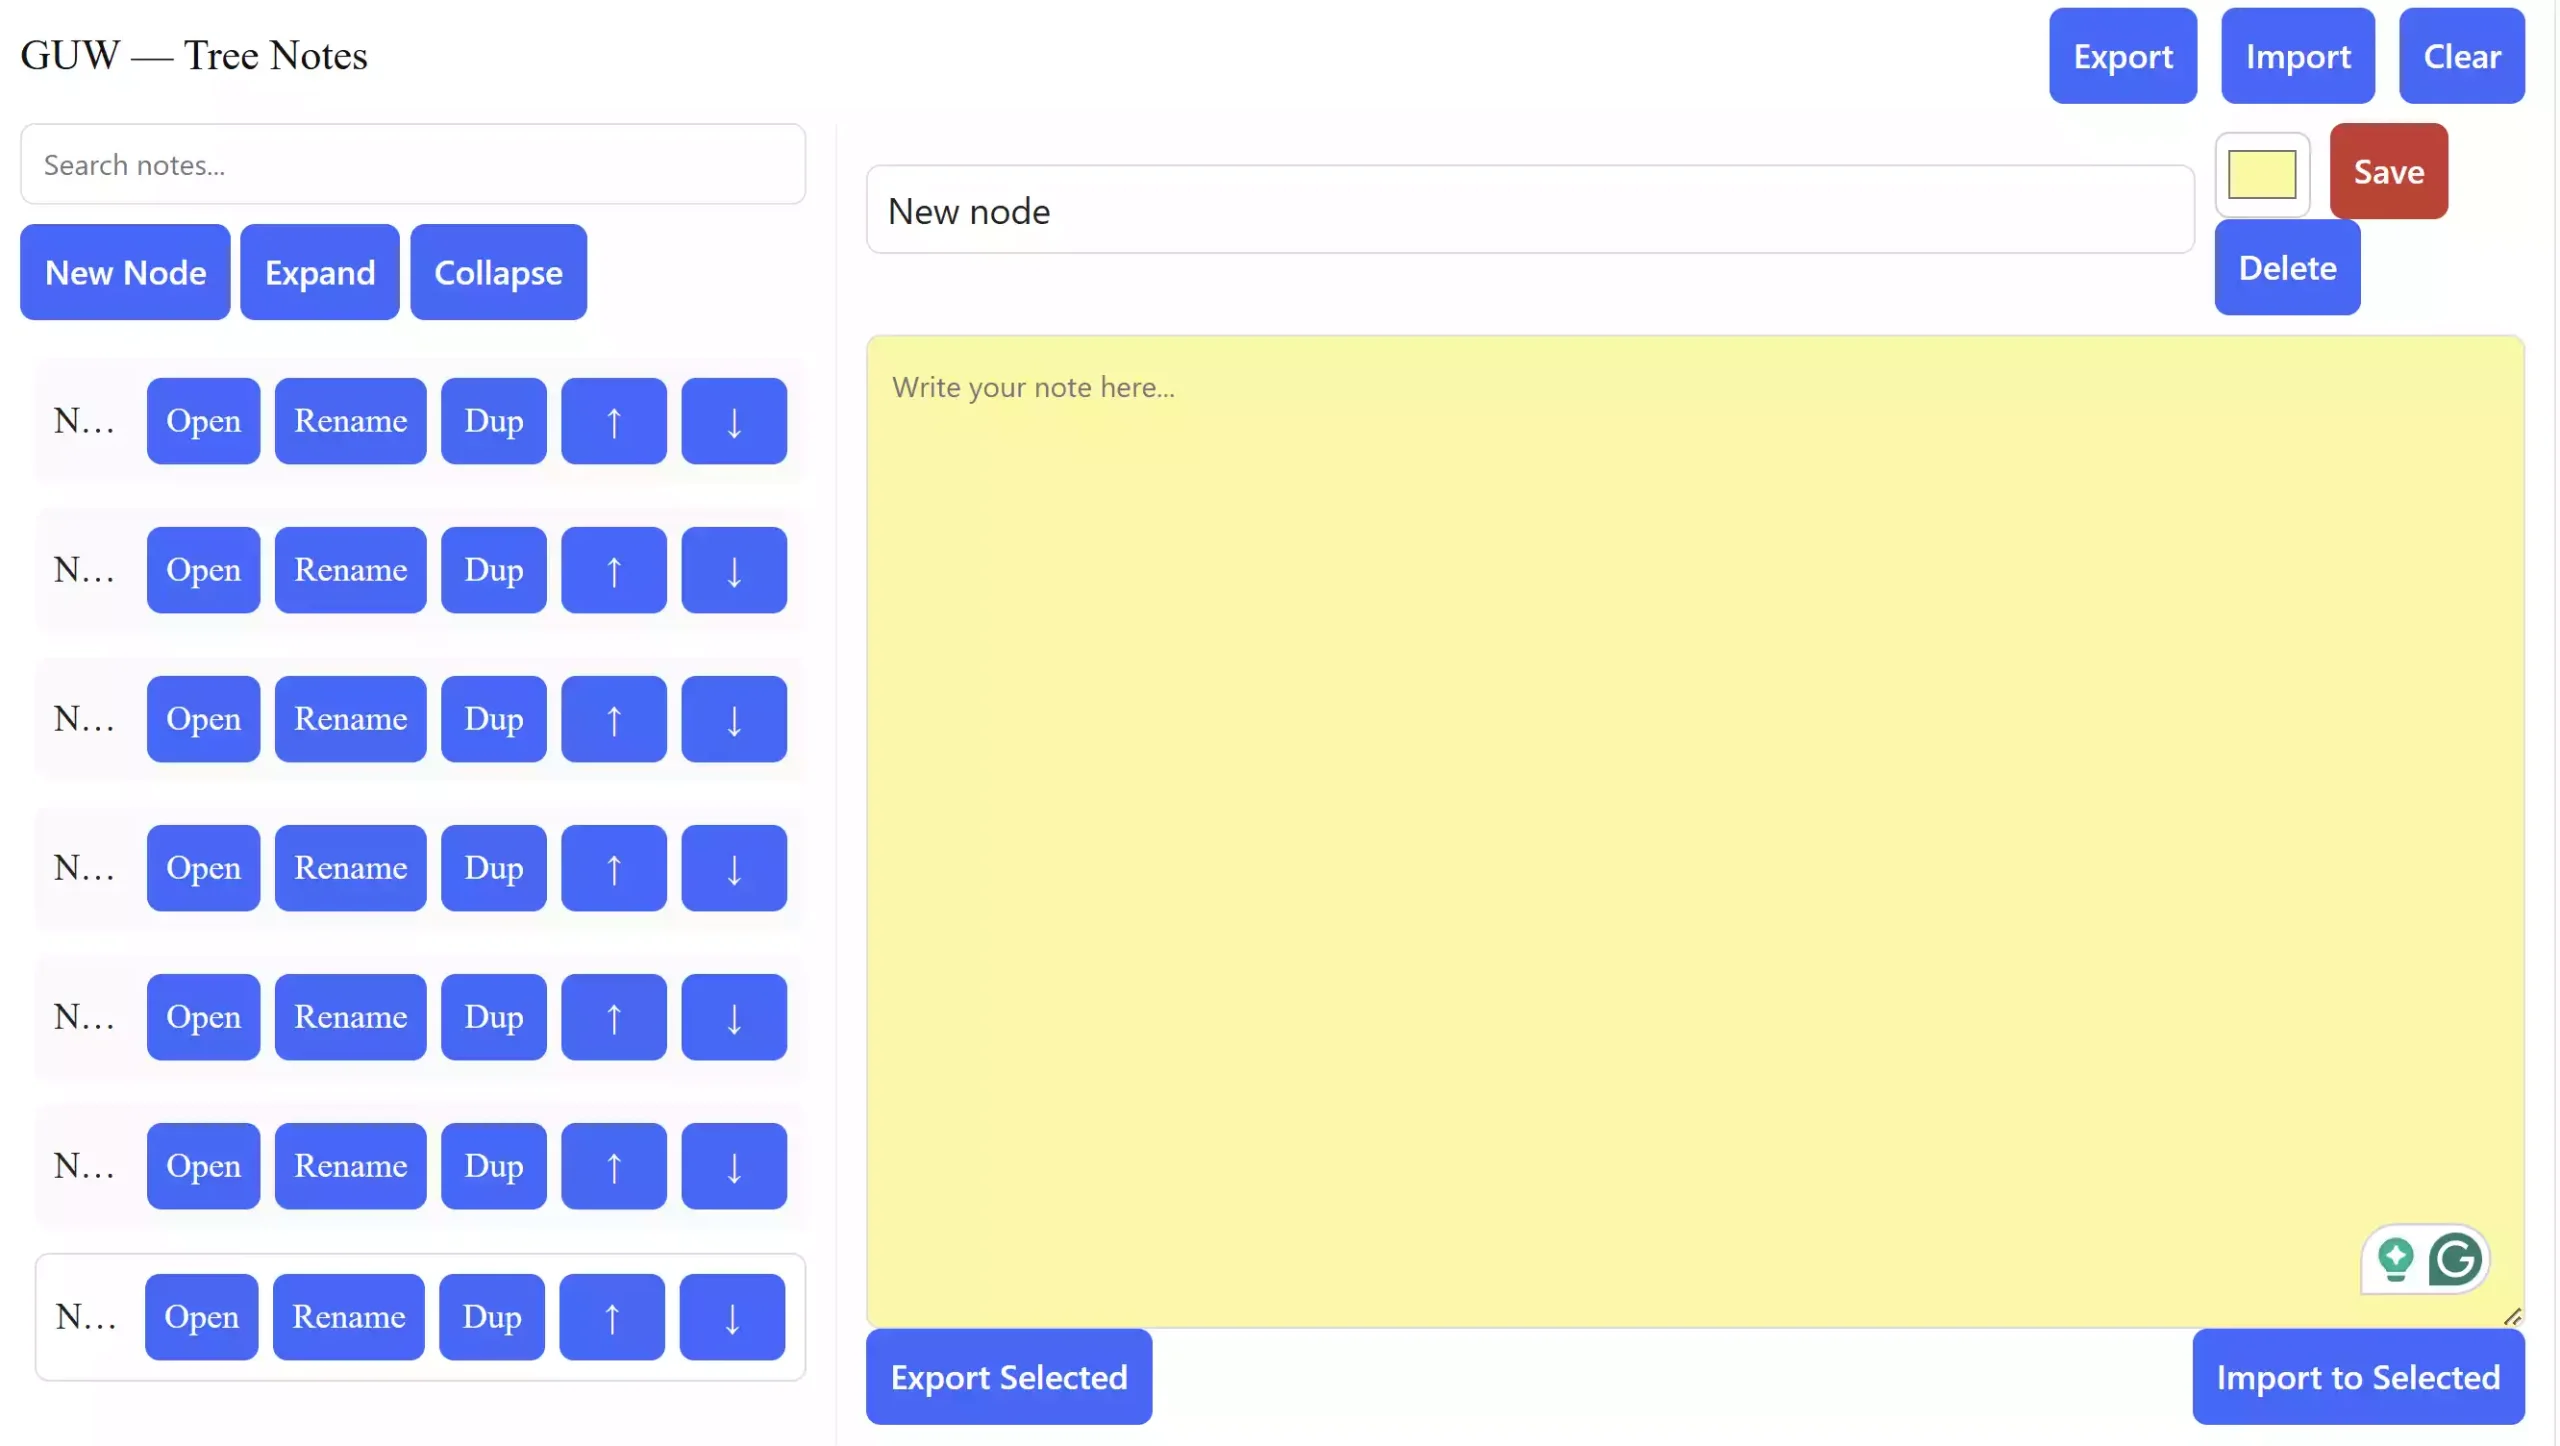This screenshot has height=1446, width=2560.
Task: Click the Search notes input field
Action: click(x=412, y=164)
